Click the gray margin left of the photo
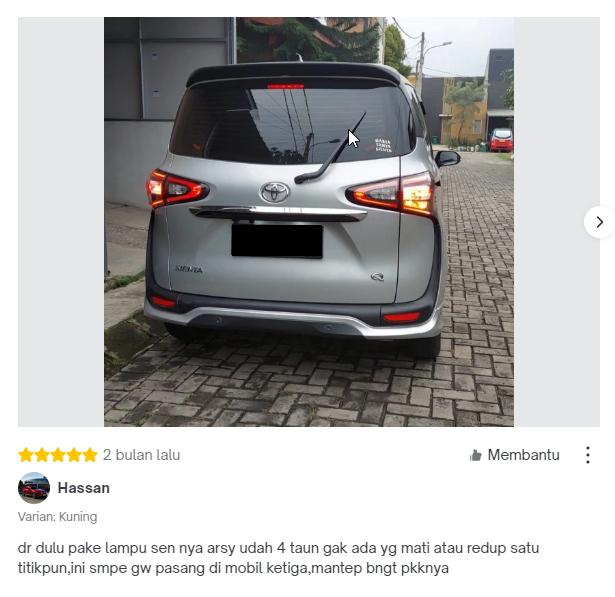Image resolution: width=615 pixels, height=597 pixels. [x=61, y=222]
